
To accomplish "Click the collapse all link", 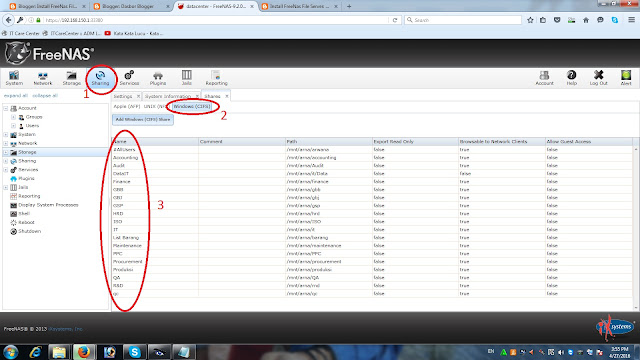I will point(45,96).
